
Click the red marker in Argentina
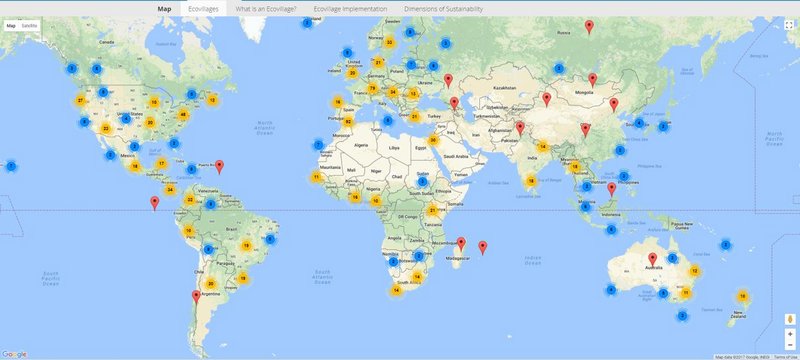click(x=196, y=297)
